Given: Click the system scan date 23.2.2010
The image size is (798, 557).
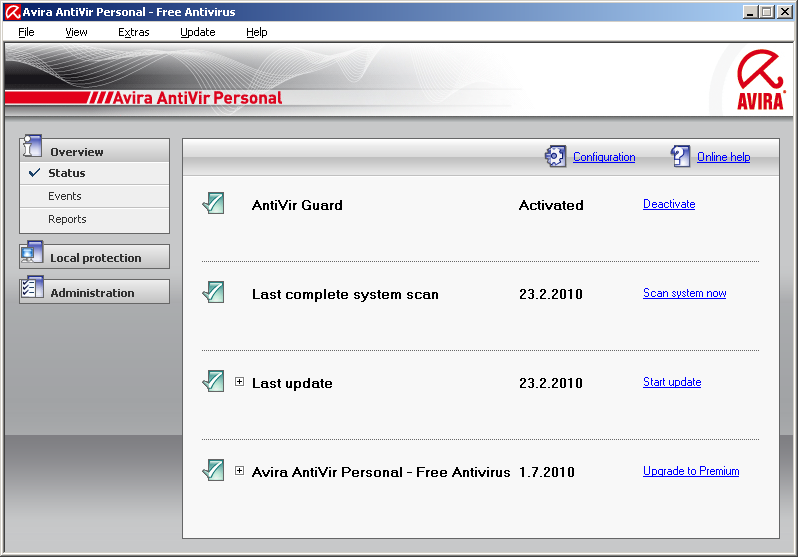Looking at the screenshot, I should point(551,294).
